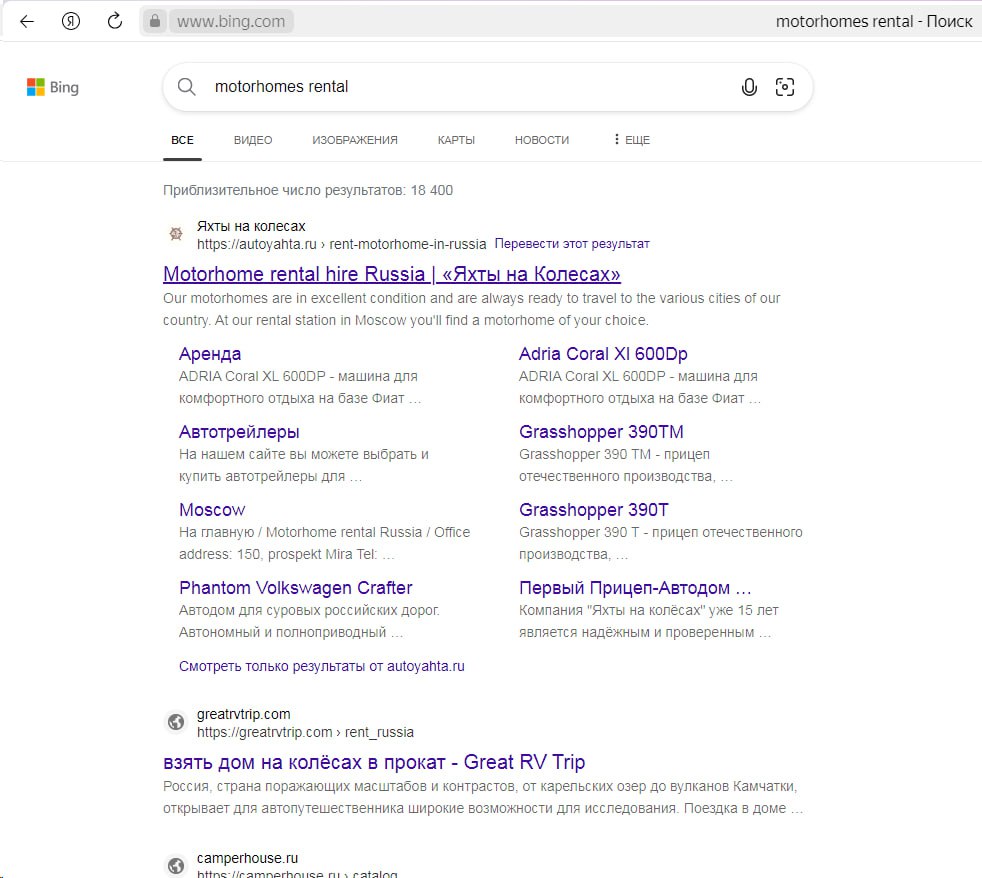Expand the ЕЩЕ more menu

[x=631, y=140]
